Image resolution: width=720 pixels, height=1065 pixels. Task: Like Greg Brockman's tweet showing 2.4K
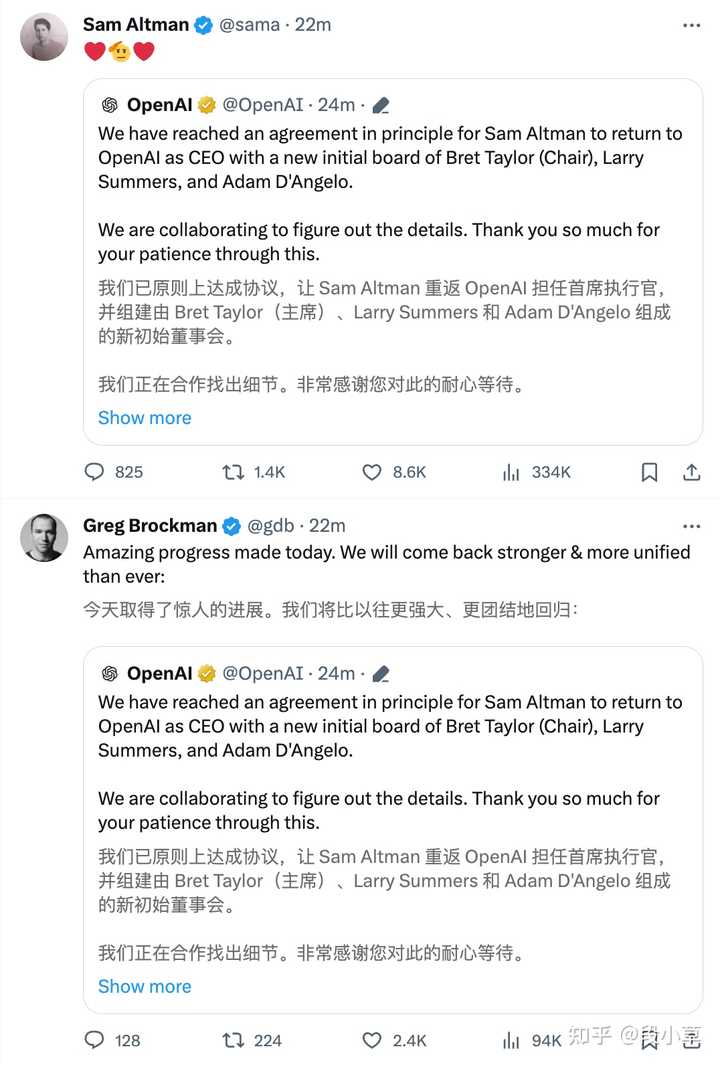[371, 1040]
